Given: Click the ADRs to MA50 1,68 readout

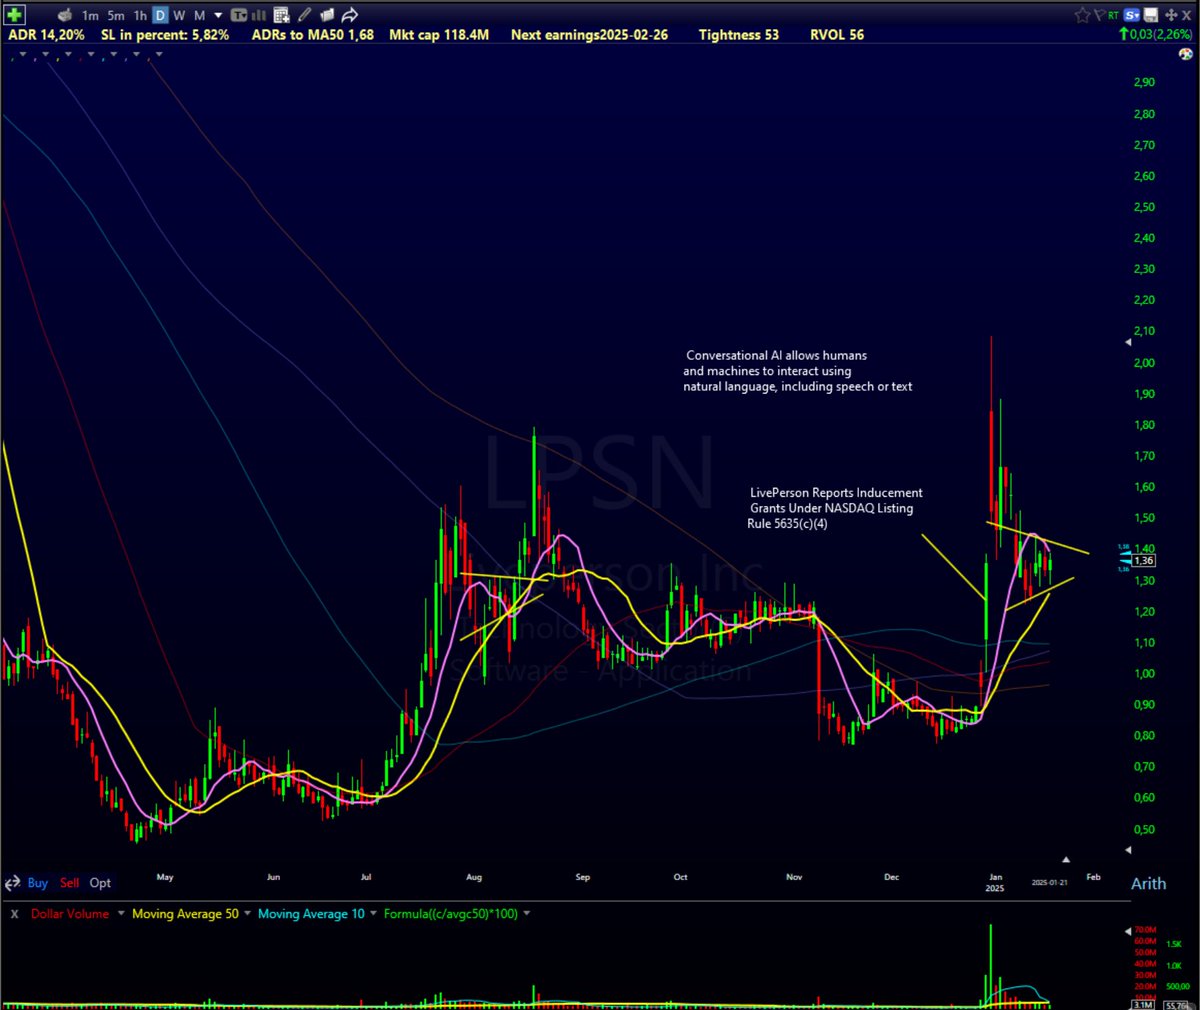Looking at the screenshot, I should [x=313, y=35].
